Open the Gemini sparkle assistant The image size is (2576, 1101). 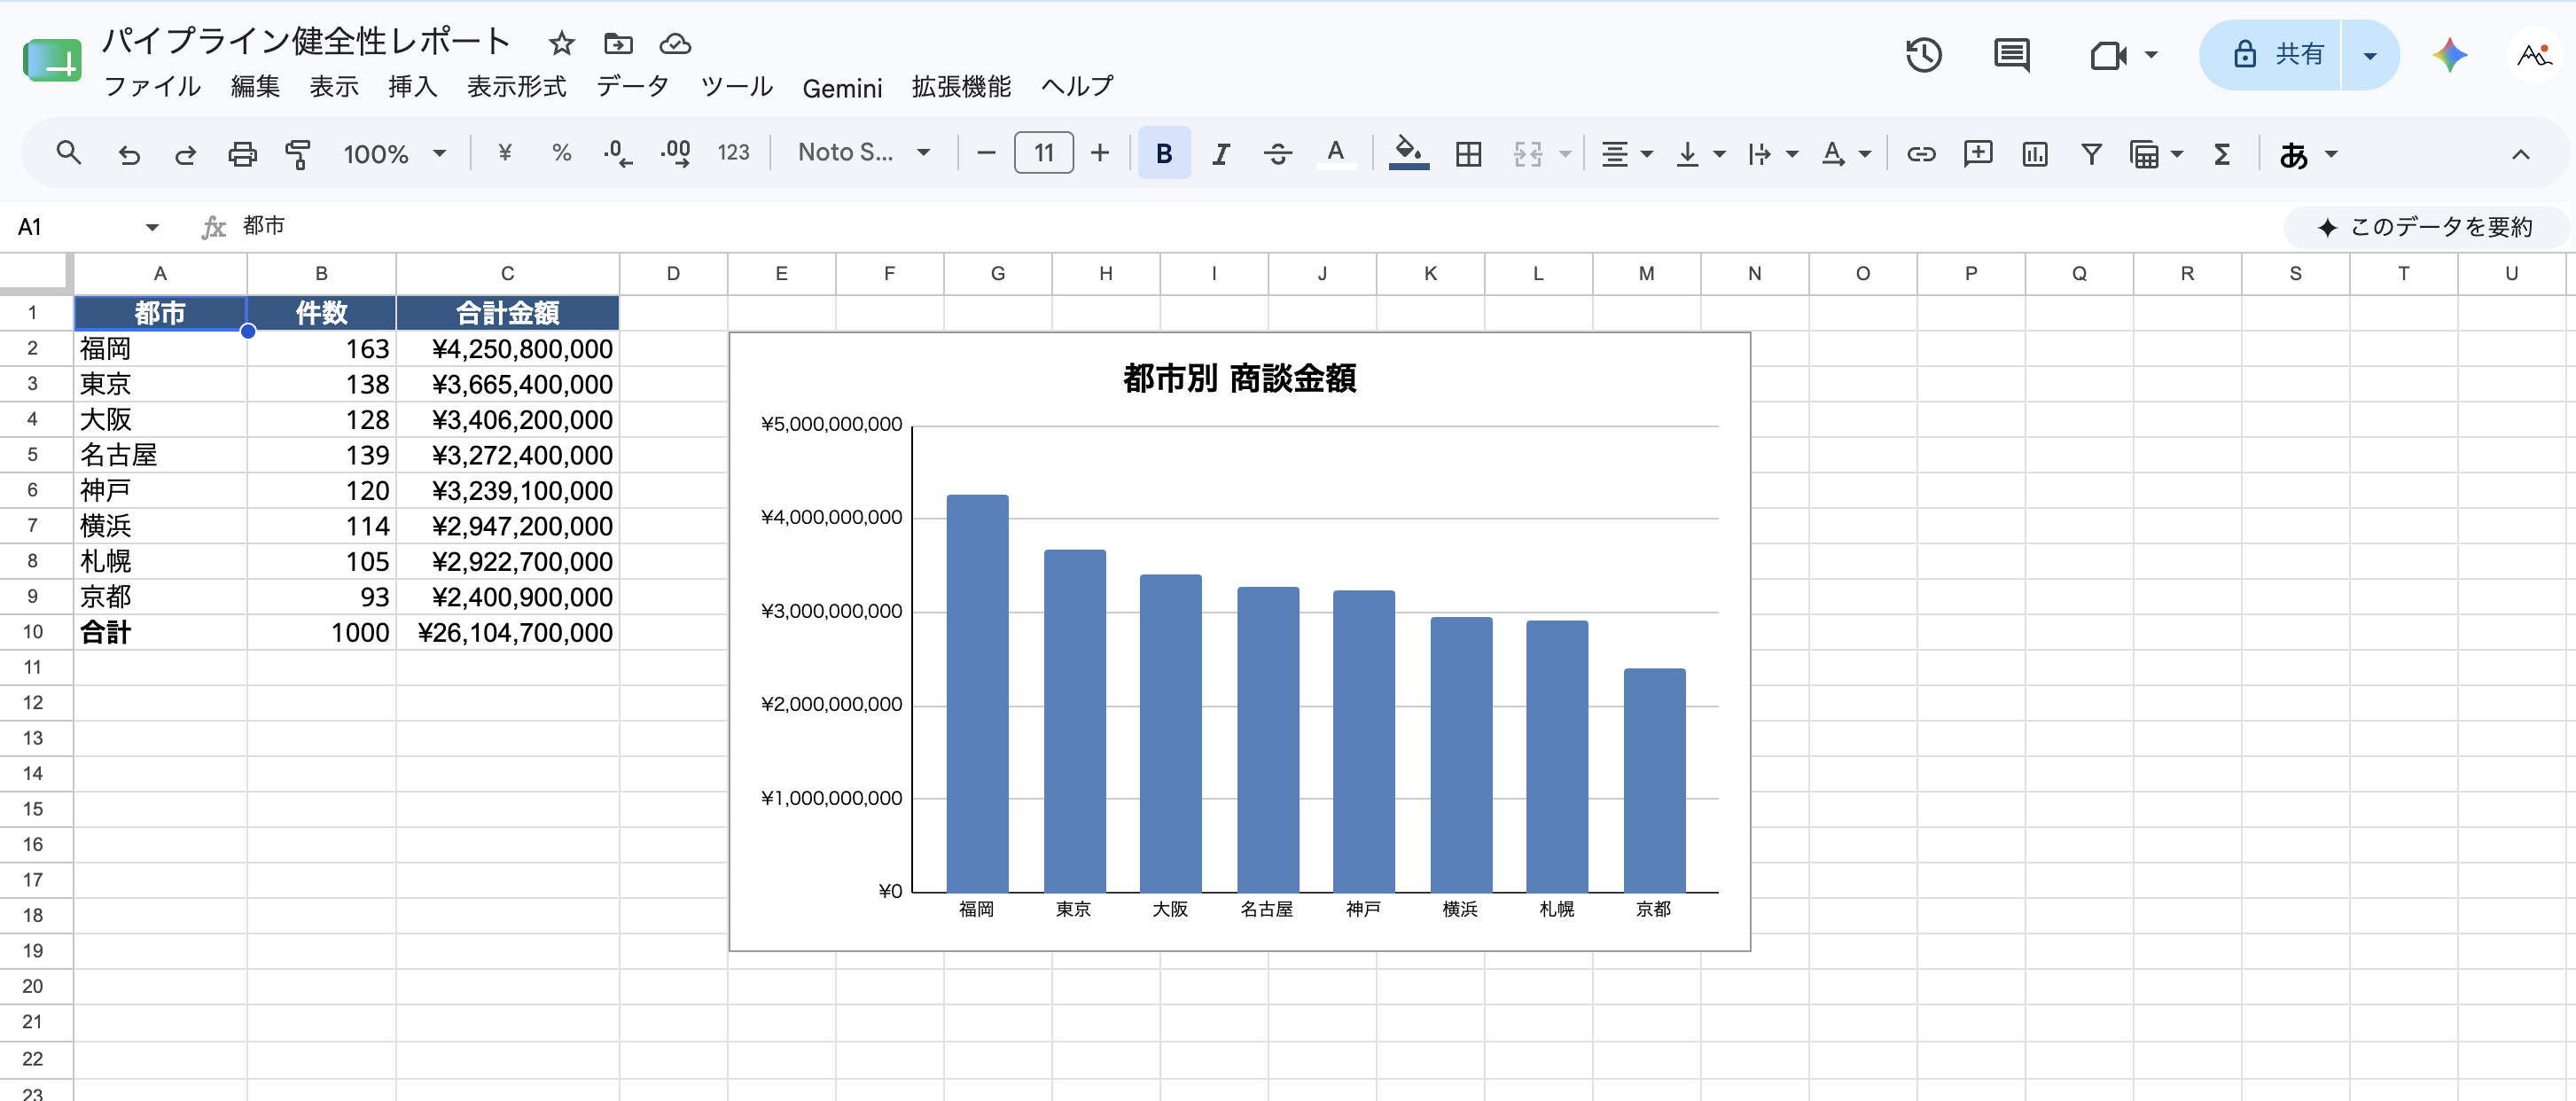[2450, 55]
